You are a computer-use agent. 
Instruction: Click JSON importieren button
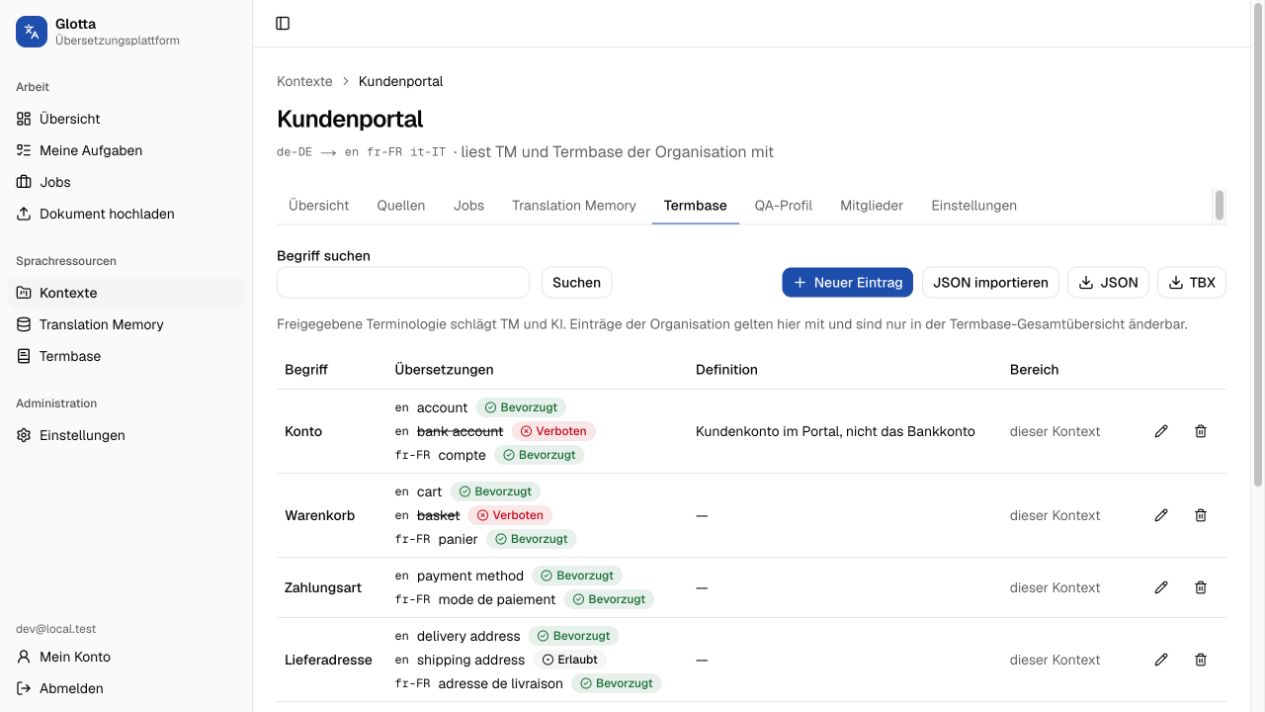pos(991,282)
